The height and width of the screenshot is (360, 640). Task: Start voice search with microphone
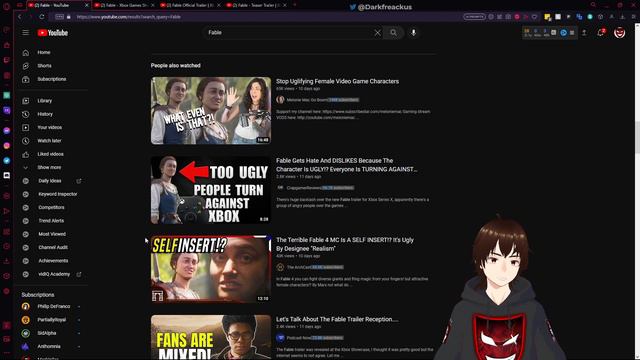[x=413, y=33]
